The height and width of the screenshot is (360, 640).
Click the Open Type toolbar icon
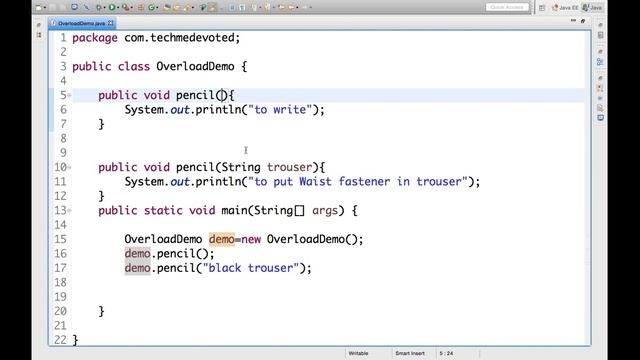tap(167, 7)
